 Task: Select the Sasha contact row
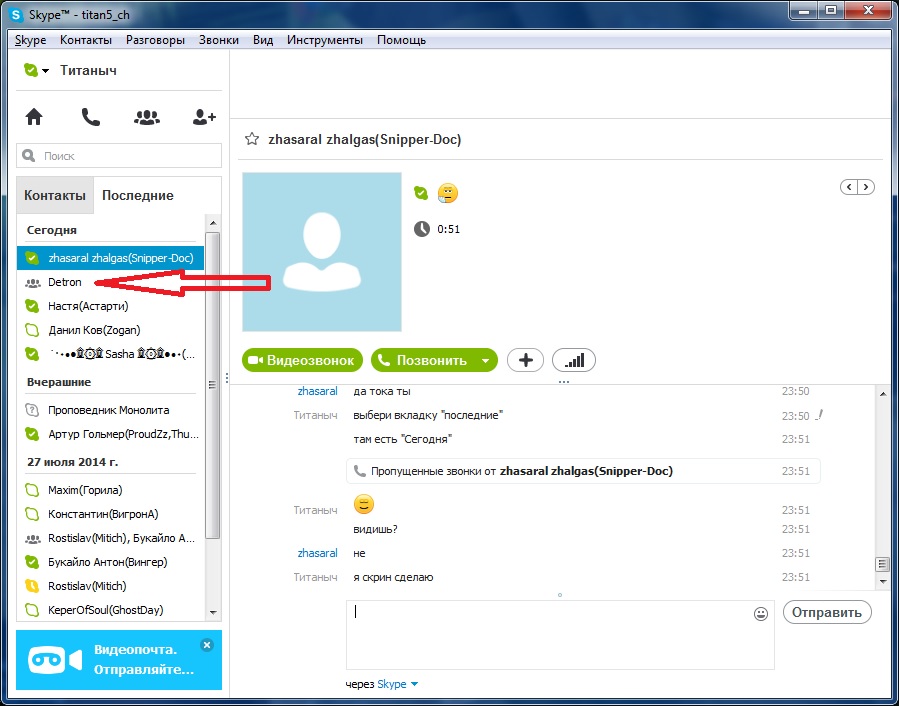tap(111, 354)
